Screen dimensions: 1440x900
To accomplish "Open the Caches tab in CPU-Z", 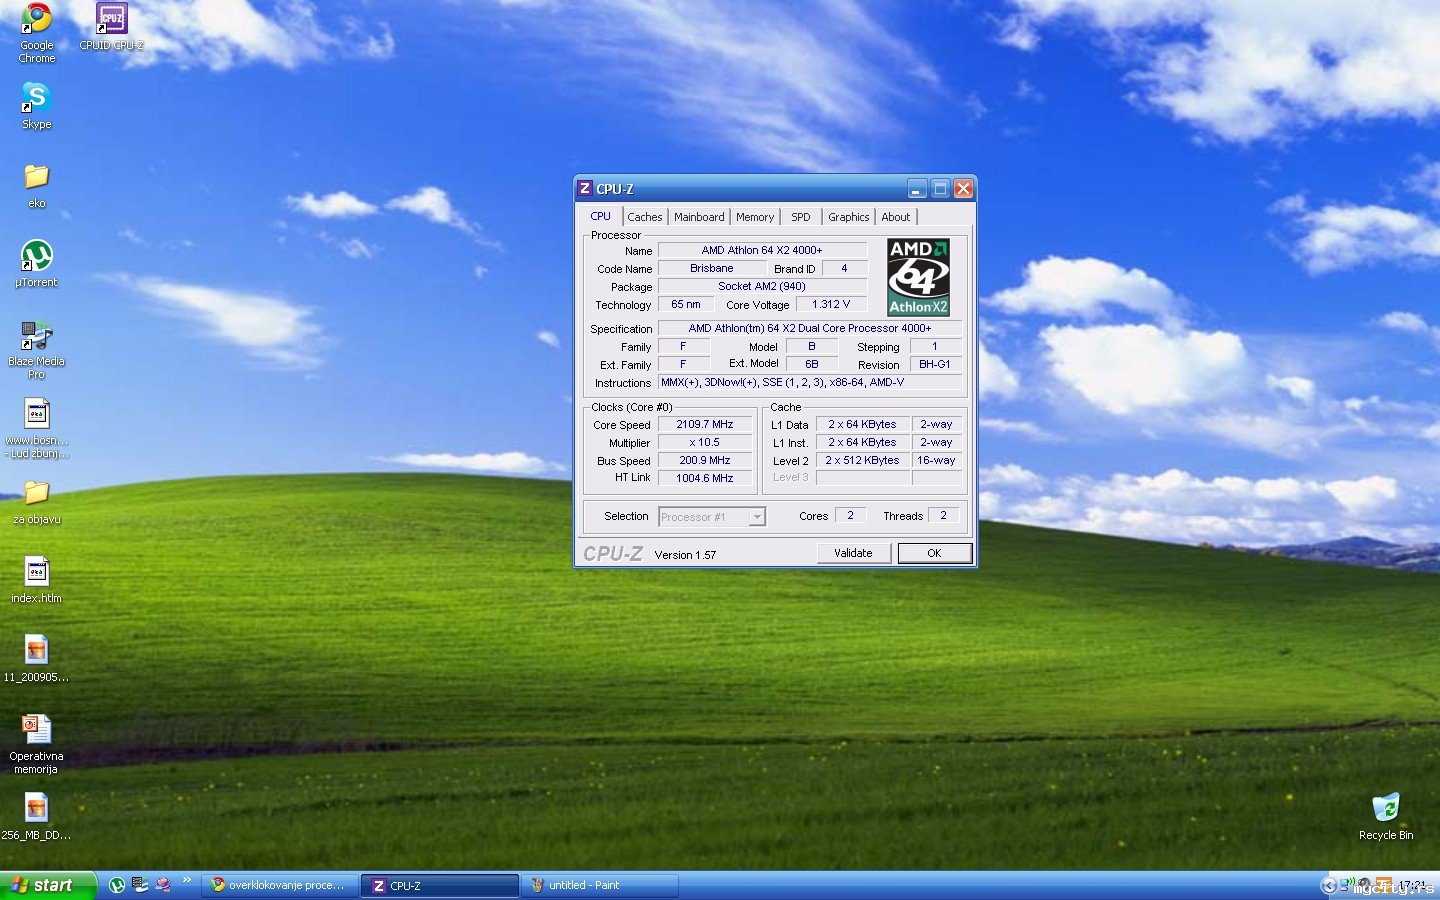I will pos(644,217).
